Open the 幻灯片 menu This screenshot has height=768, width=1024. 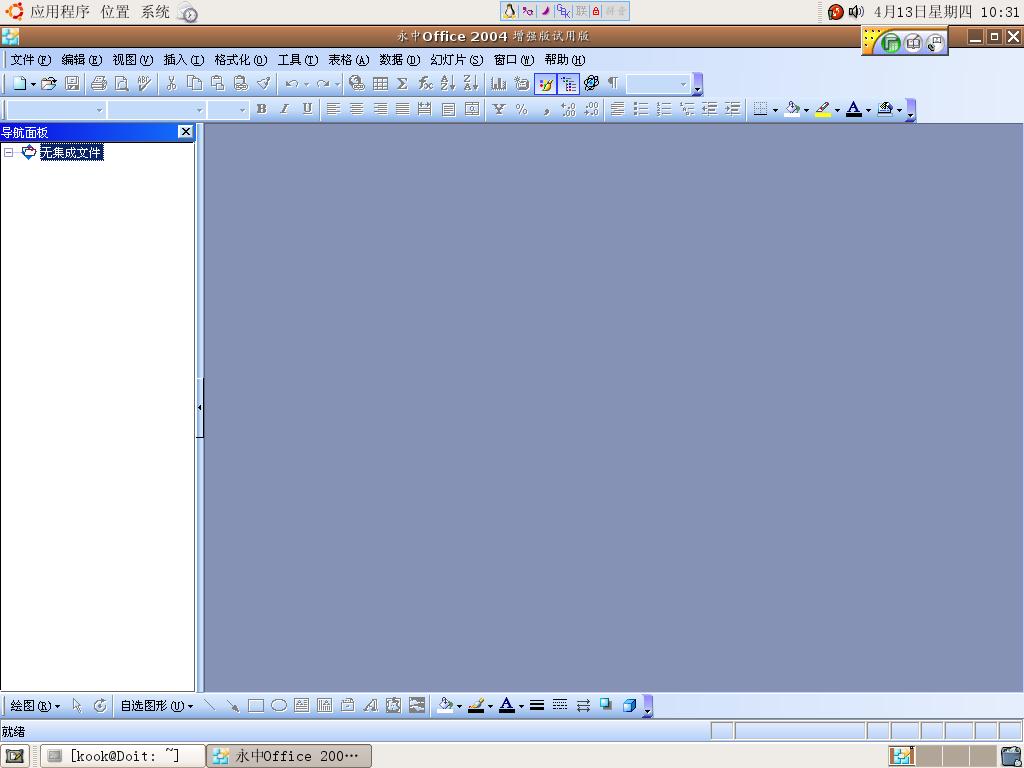(x=456, y=60)
